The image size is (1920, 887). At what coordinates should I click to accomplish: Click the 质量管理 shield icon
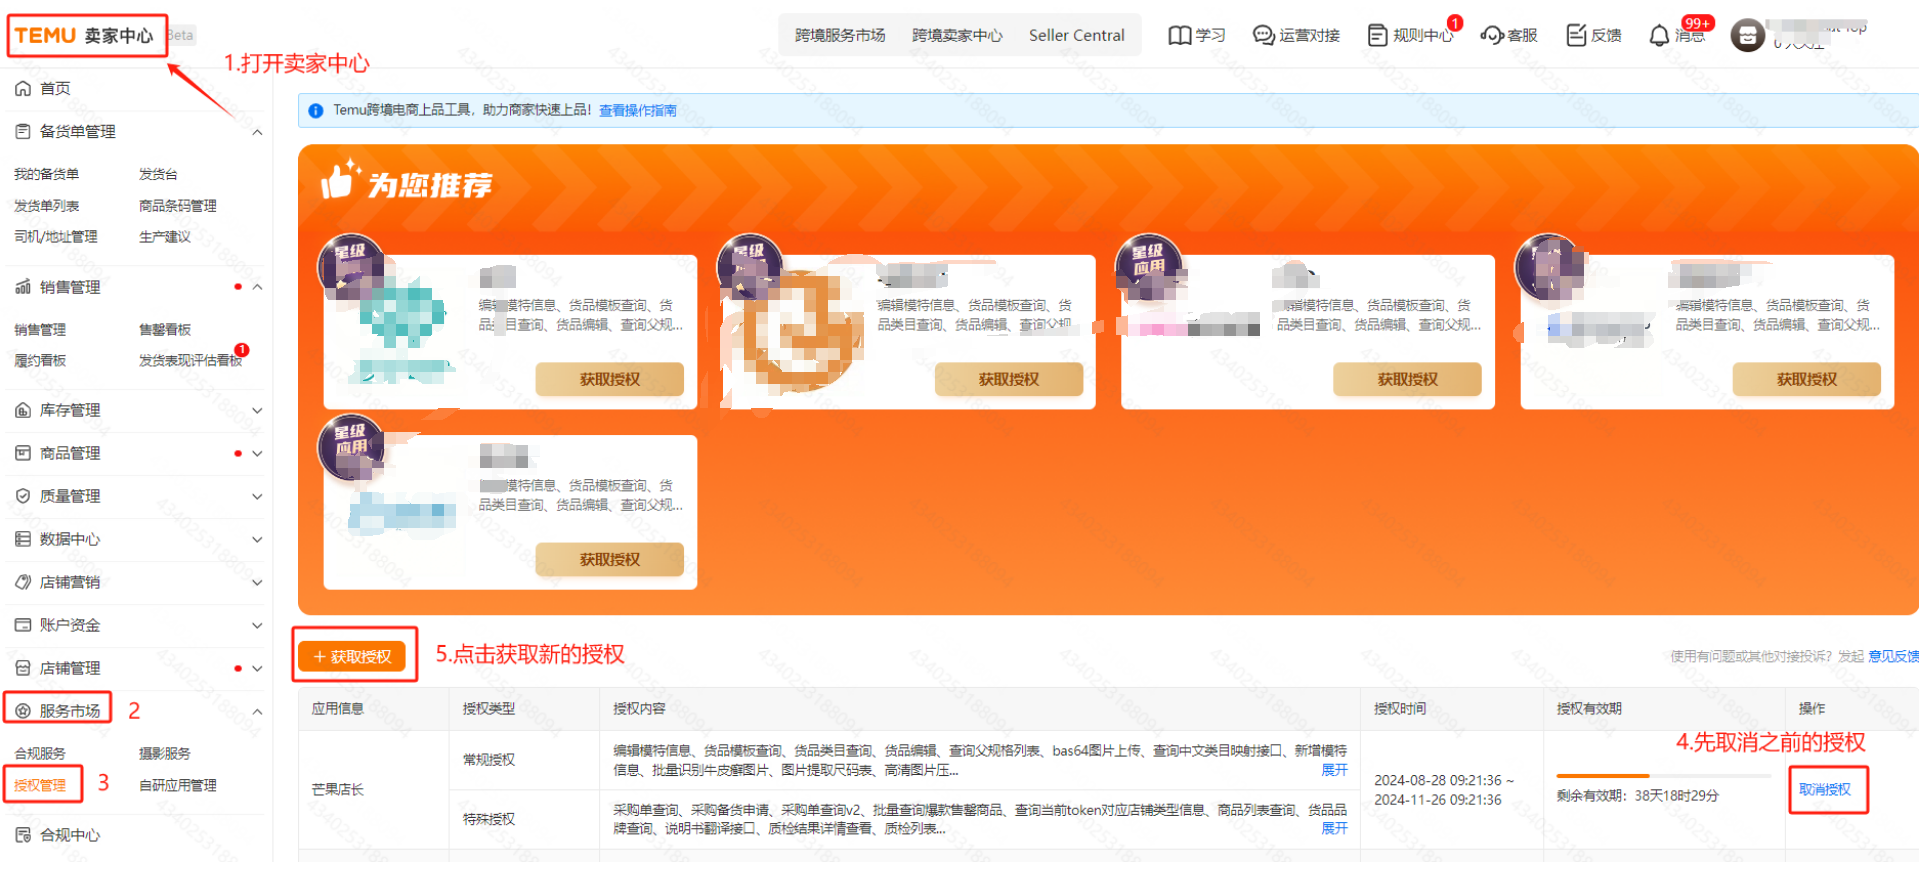(x=23, y=496)
